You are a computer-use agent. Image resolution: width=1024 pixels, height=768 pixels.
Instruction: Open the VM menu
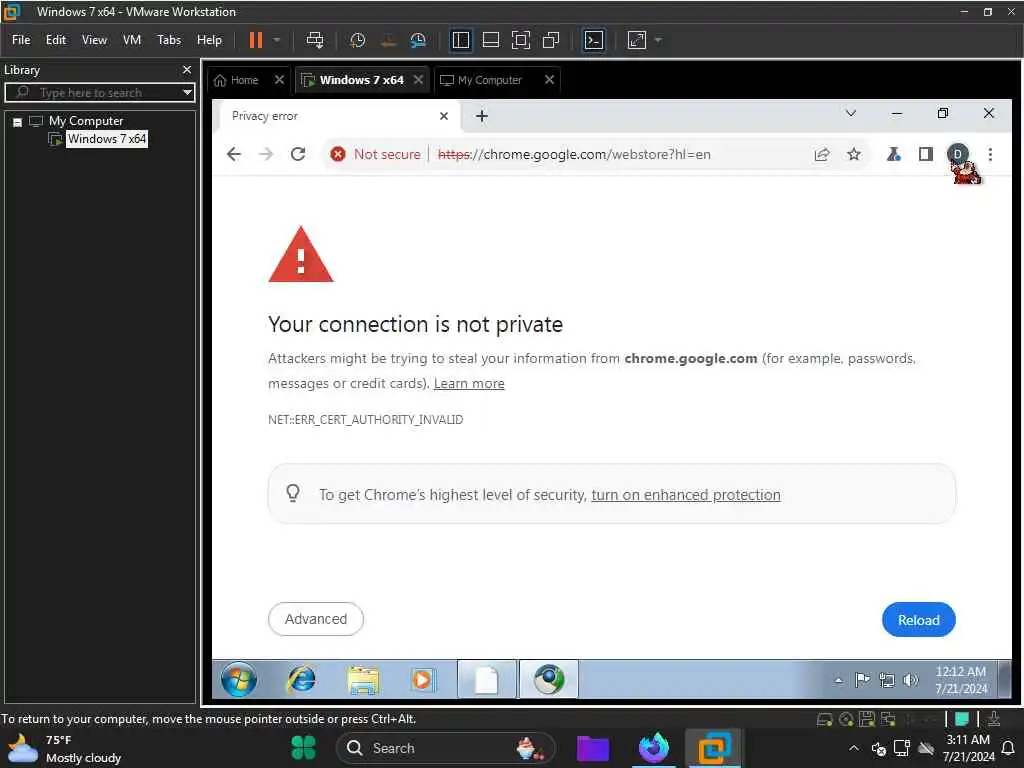point(132,40)
